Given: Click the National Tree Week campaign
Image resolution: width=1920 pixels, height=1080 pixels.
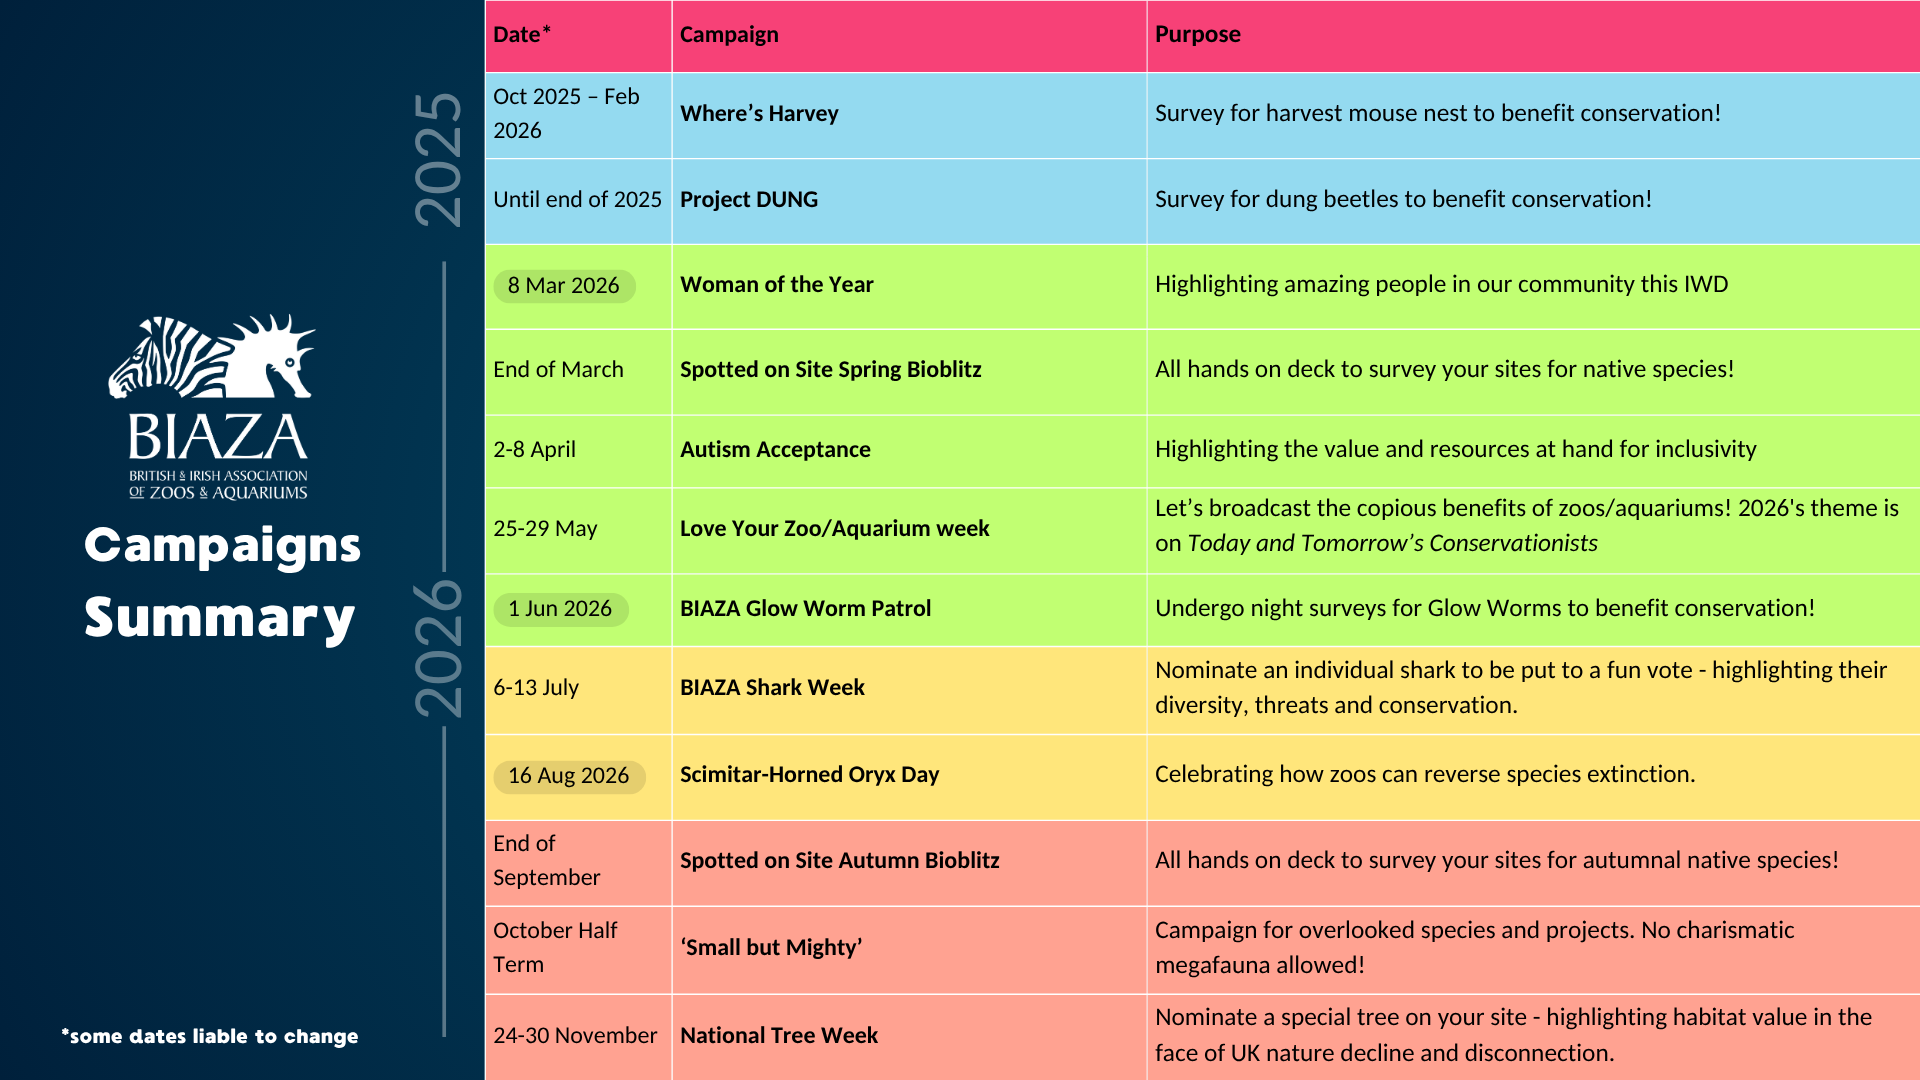Looking at the screenshot, I should point(778,1036).
